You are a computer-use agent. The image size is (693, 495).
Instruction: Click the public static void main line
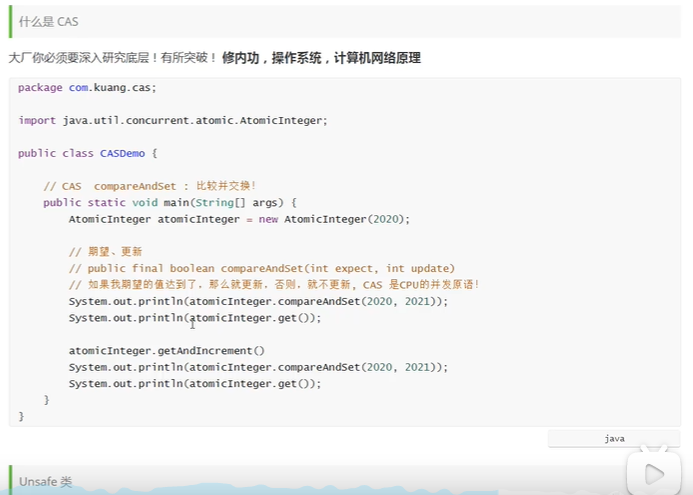[170, 202]
